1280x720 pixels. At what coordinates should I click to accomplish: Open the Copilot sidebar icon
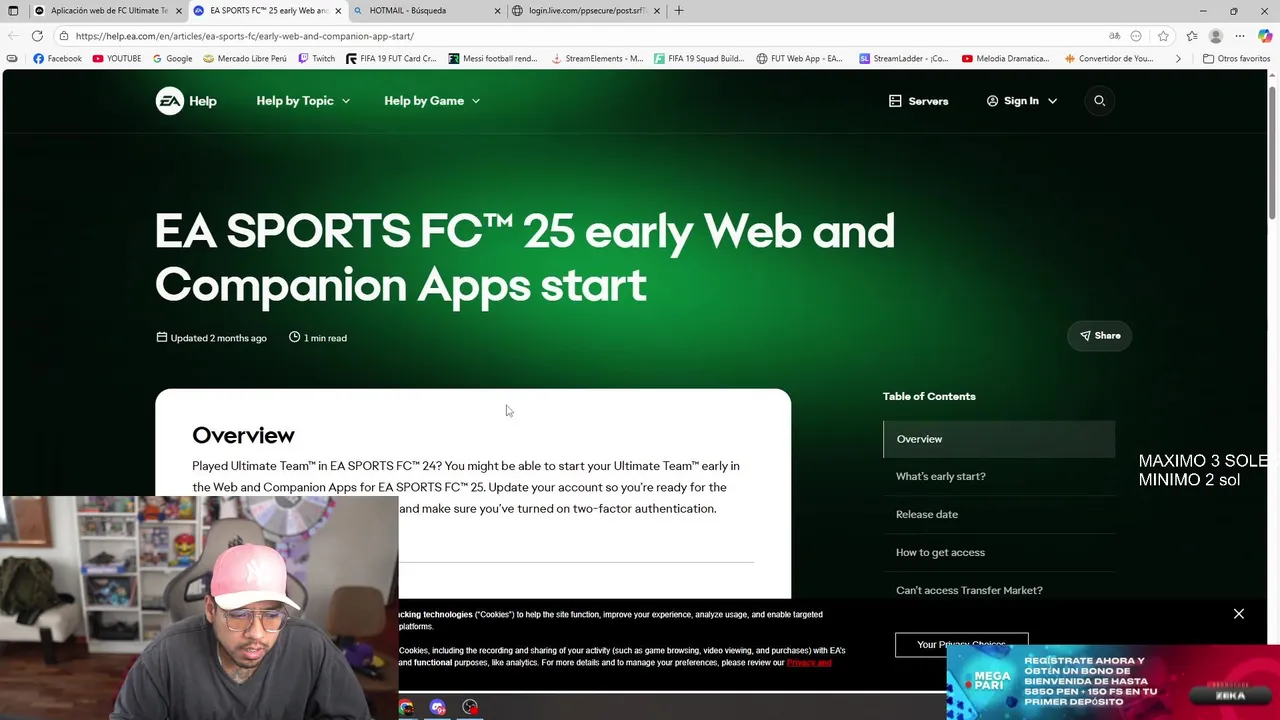coord(1265,36)
